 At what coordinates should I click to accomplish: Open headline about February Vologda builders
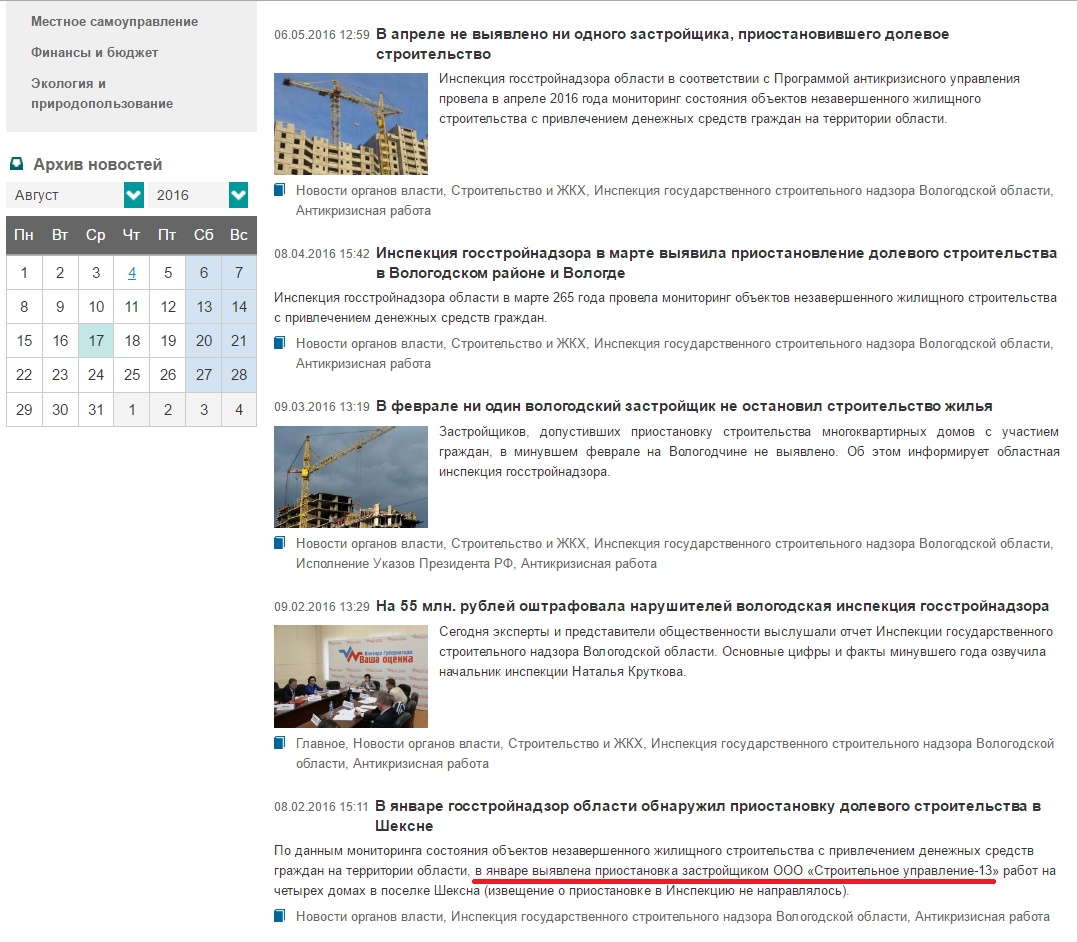click(683, 406)
